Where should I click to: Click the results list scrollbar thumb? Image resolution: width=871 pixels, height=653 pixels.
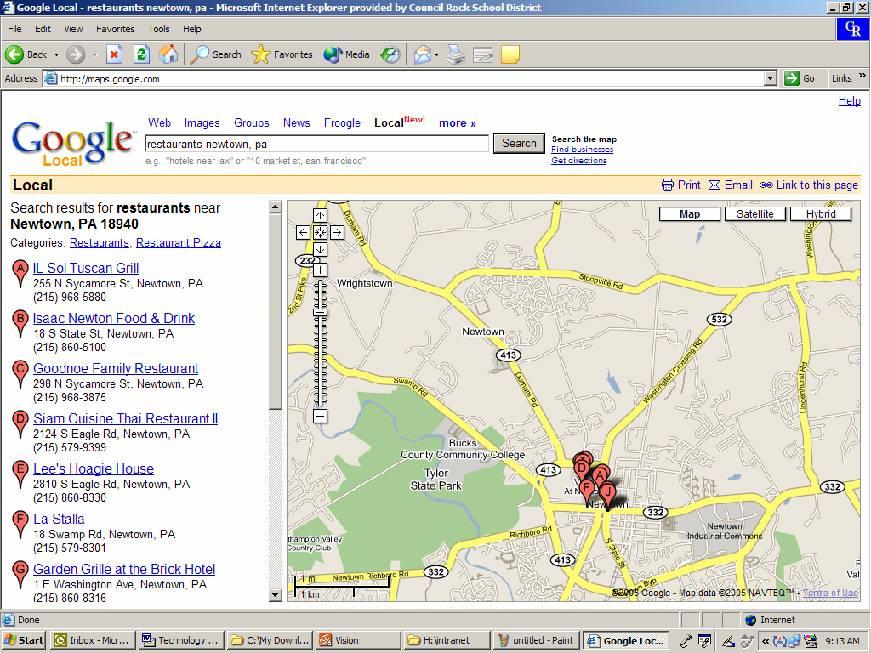275,312
